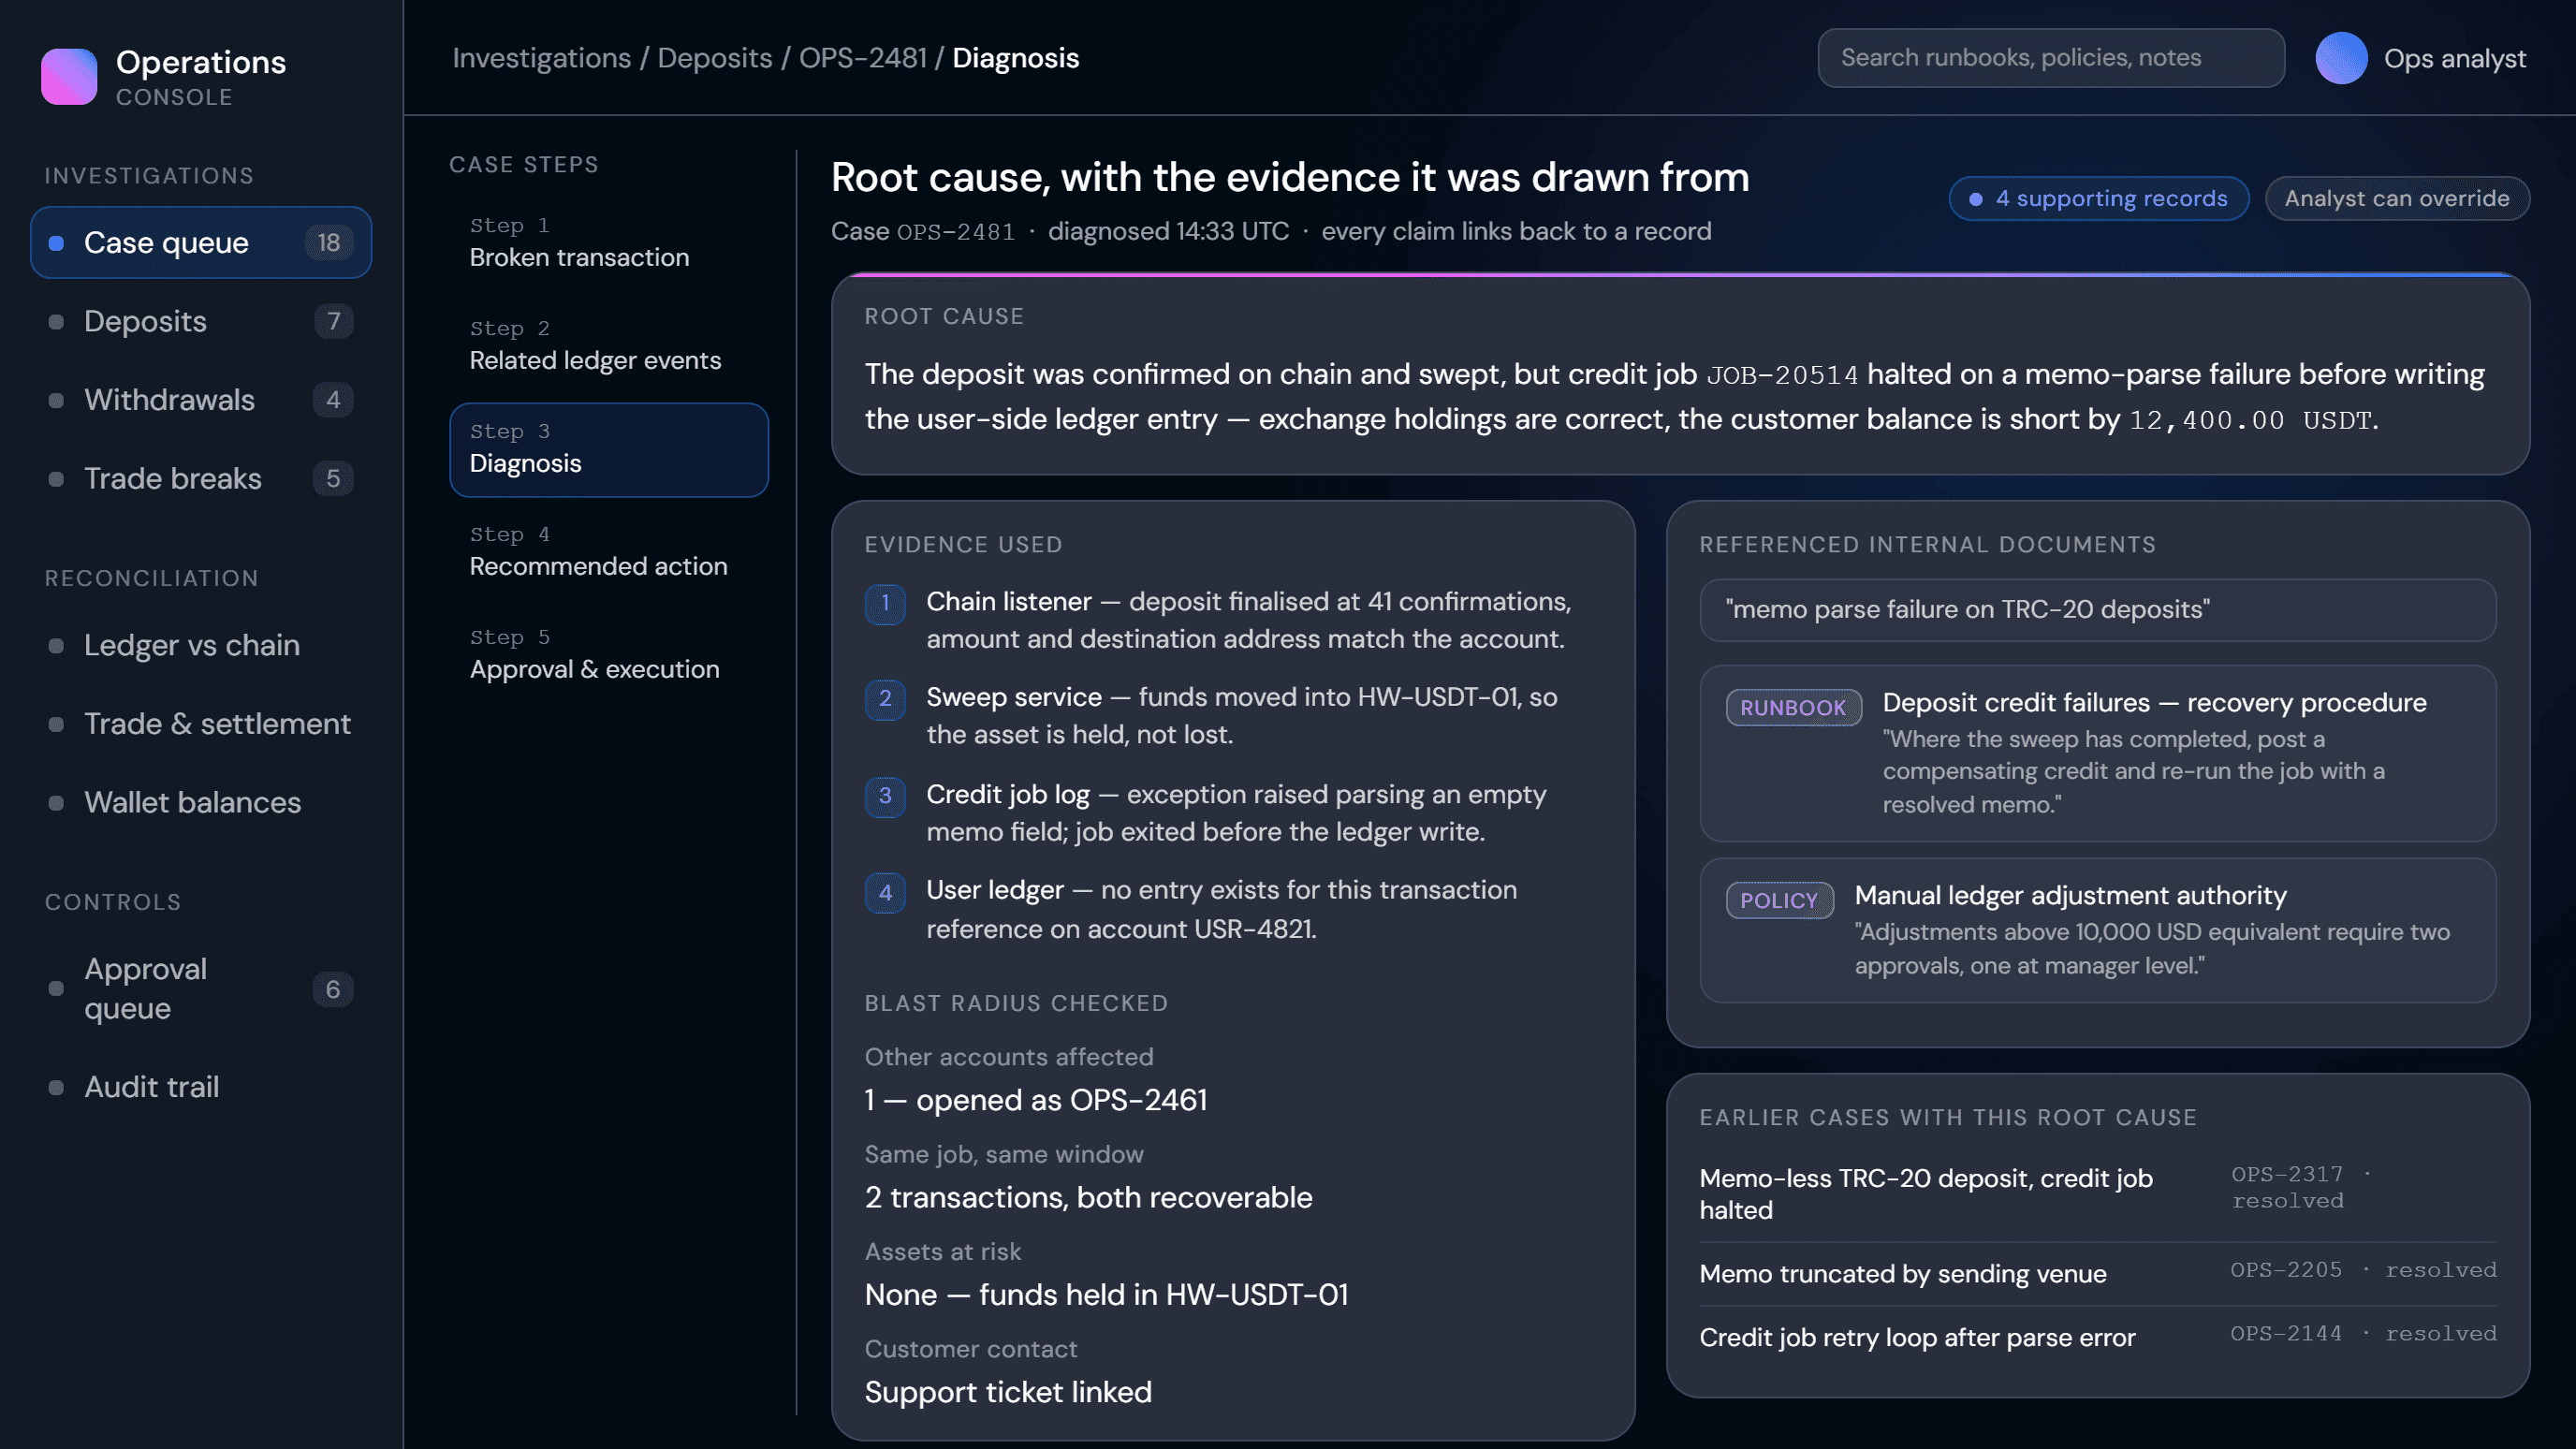Focus the Search runbooks, policies, notes field
The height and width of the screenshot is (1449, 2576).
[2051, 58]
